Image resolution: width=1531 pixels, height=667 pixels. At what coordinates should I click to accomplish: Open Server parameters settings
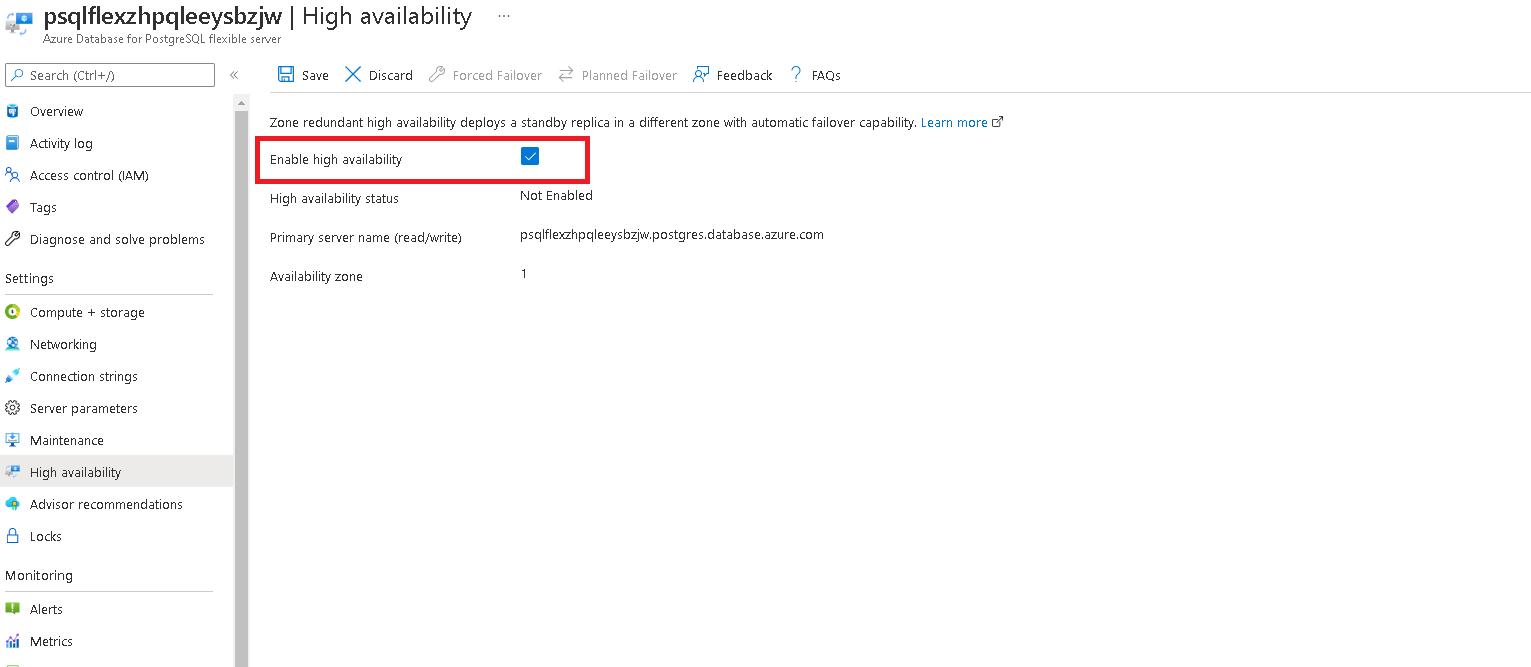[x=84, y=408]
